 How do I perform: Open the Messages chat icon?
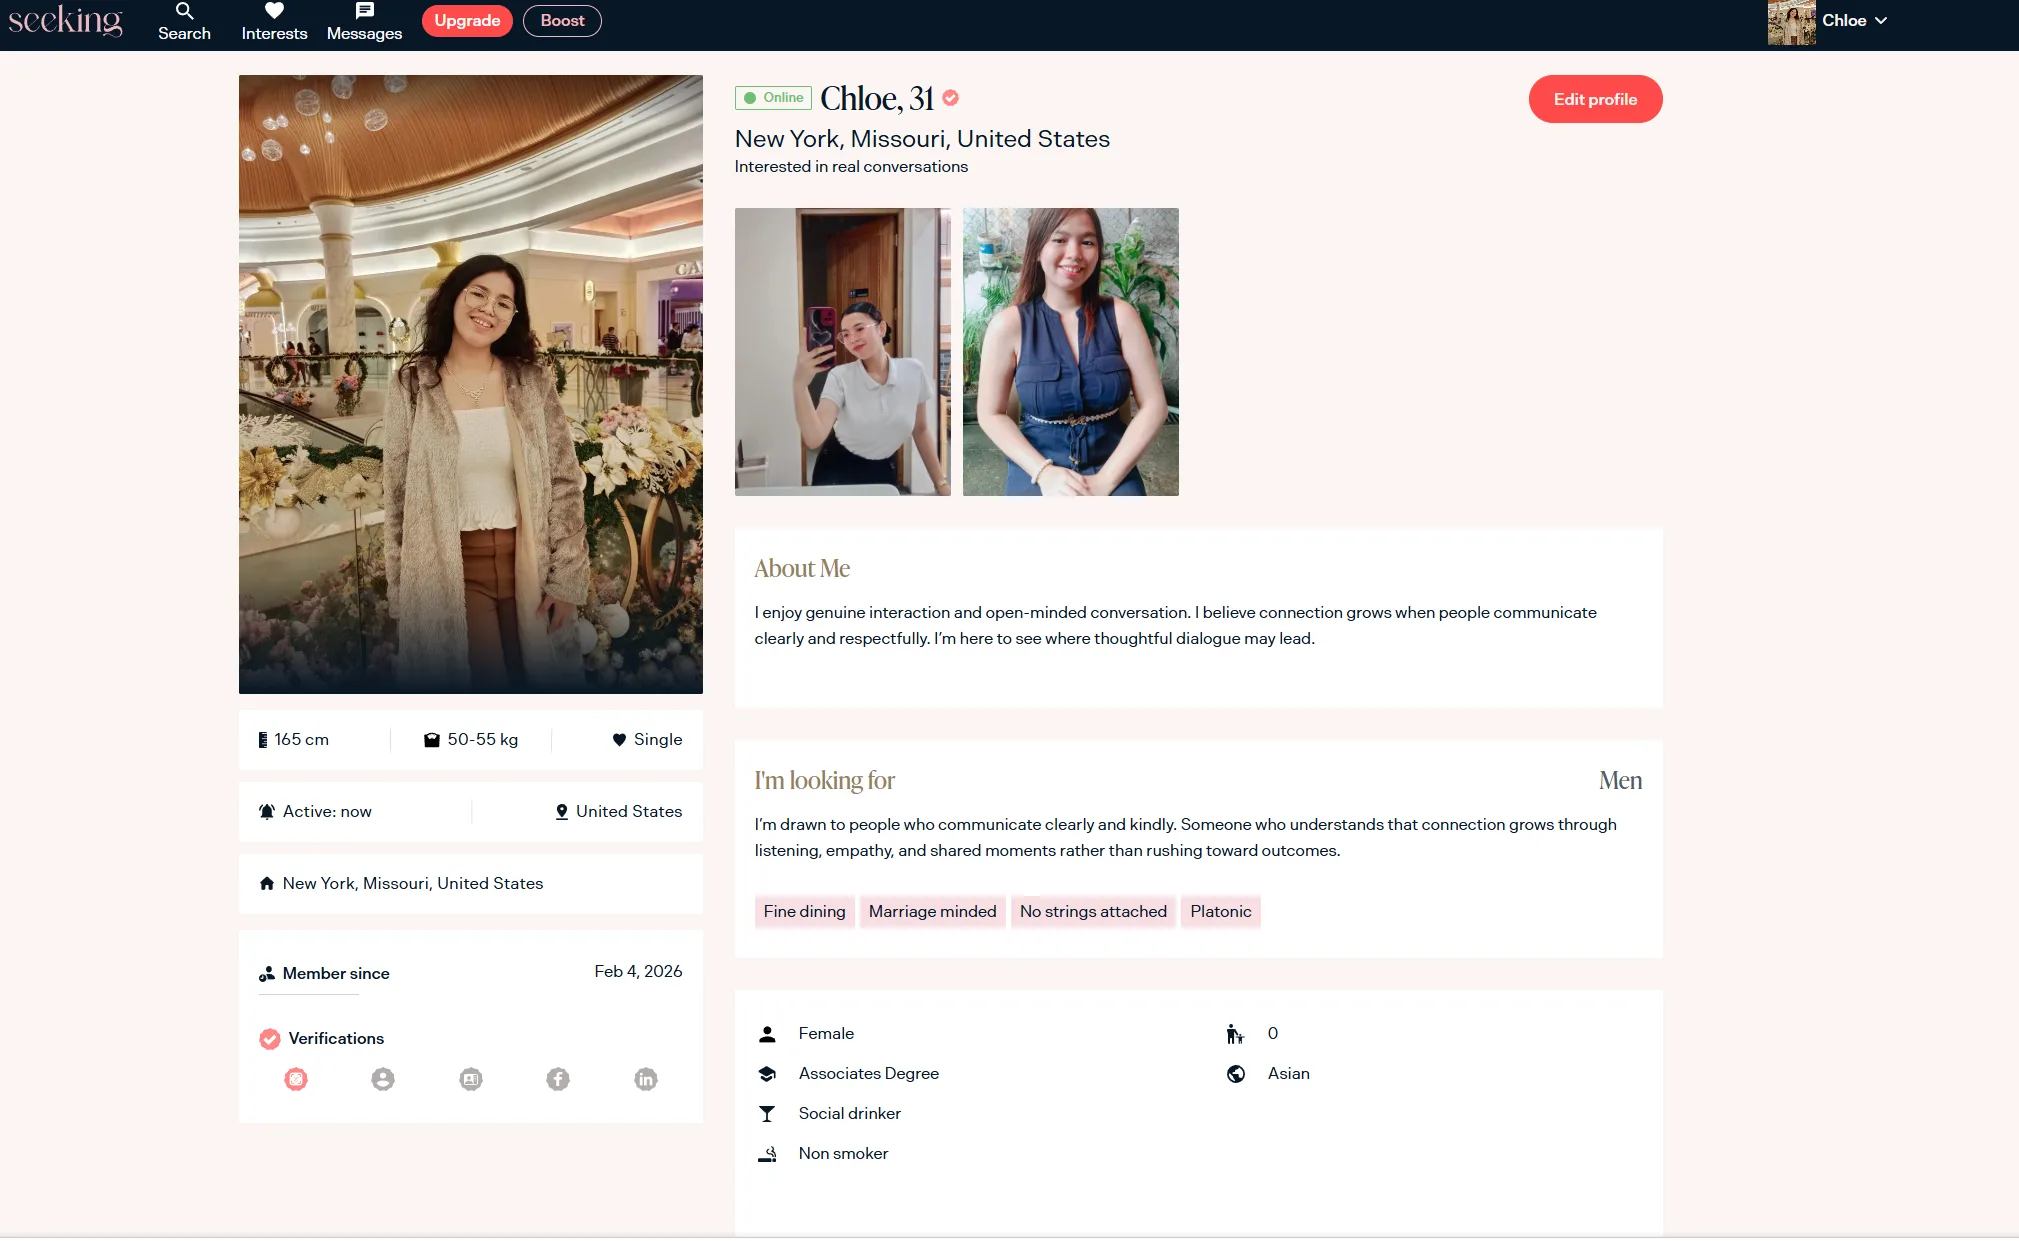point(364,11)
